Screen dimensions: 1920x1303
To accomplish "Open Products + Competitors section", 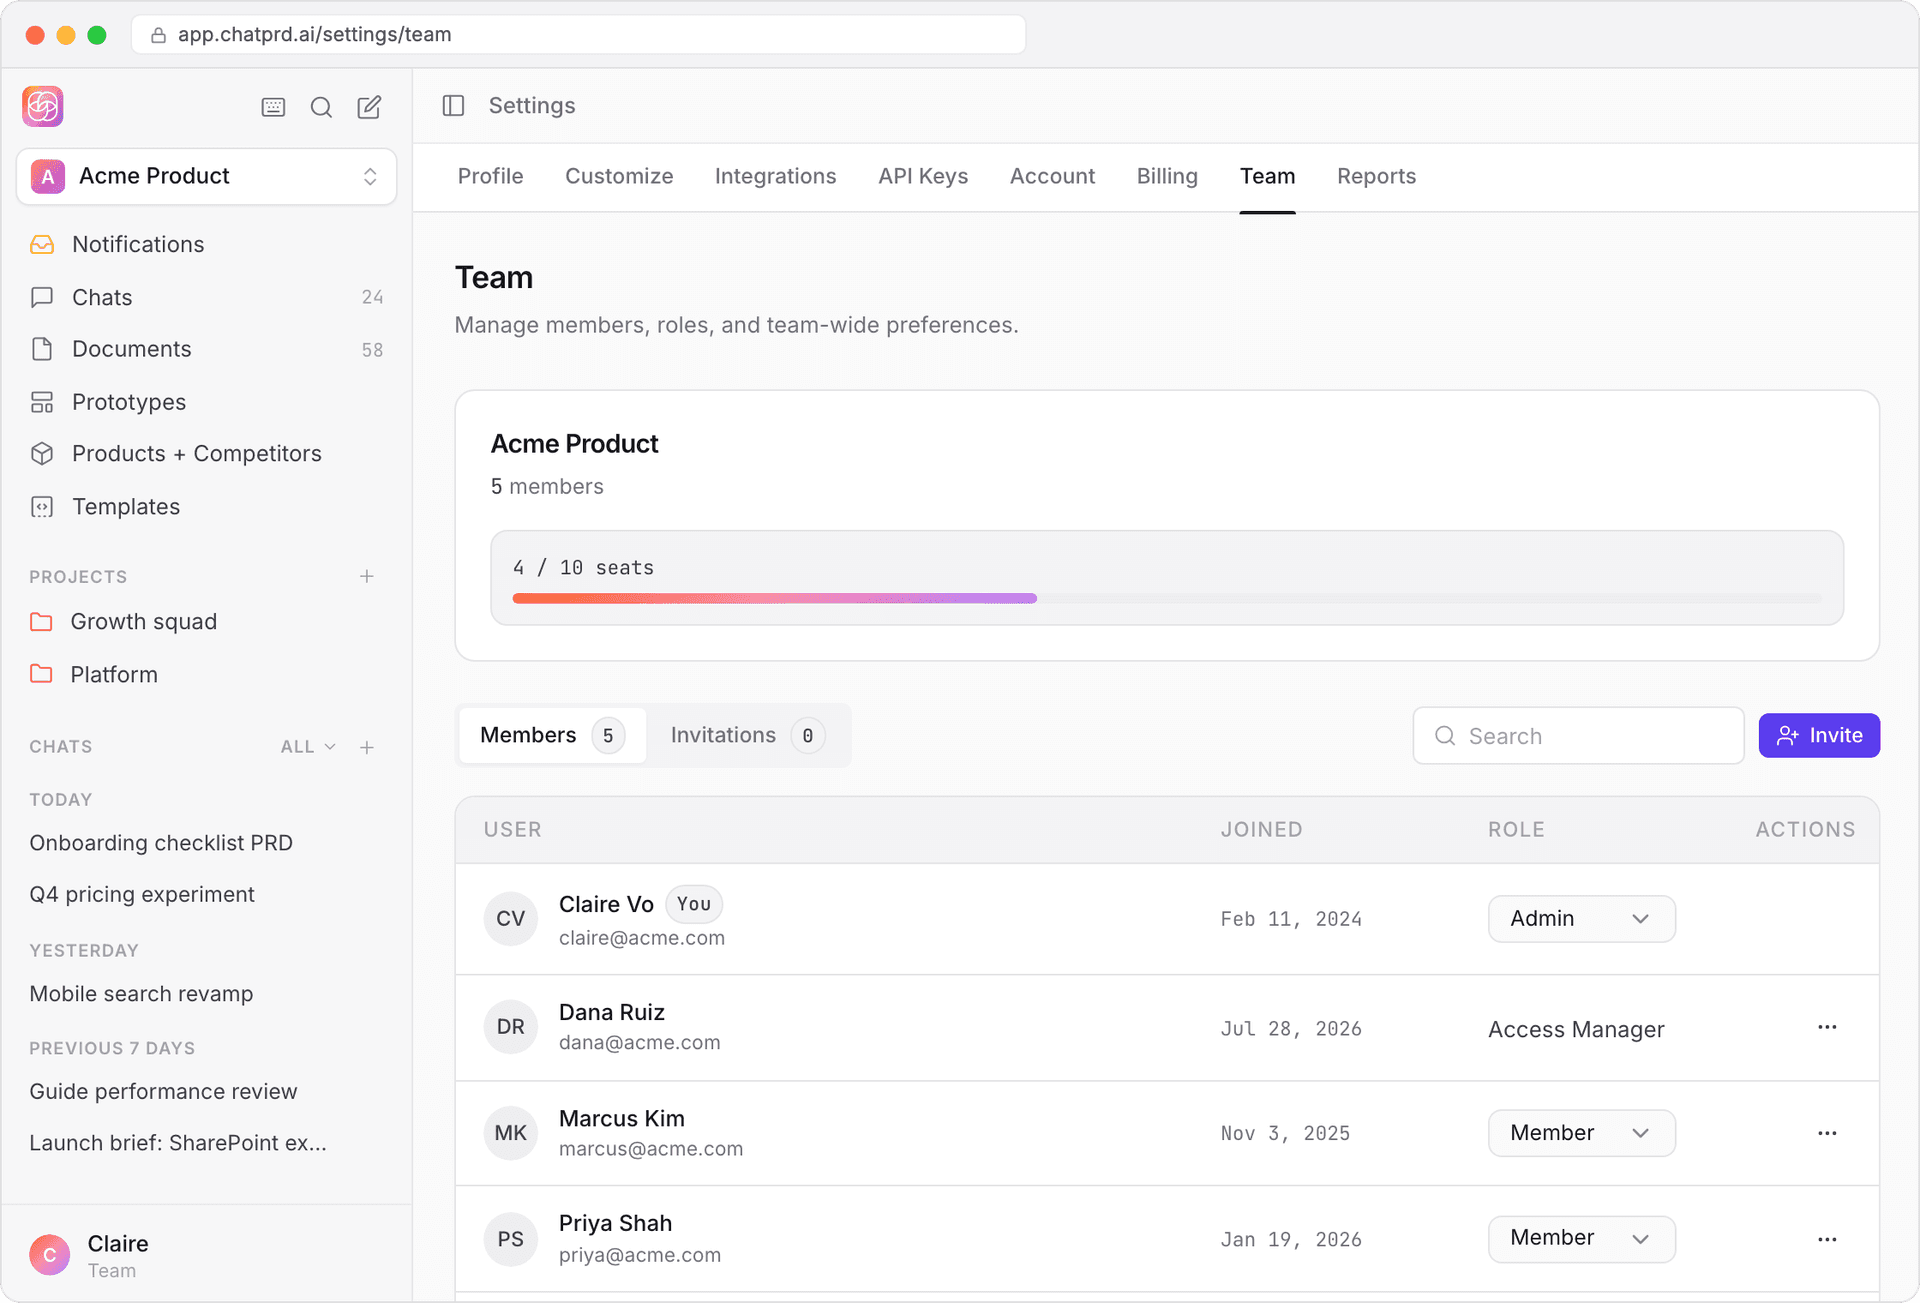I will (206, 454).
